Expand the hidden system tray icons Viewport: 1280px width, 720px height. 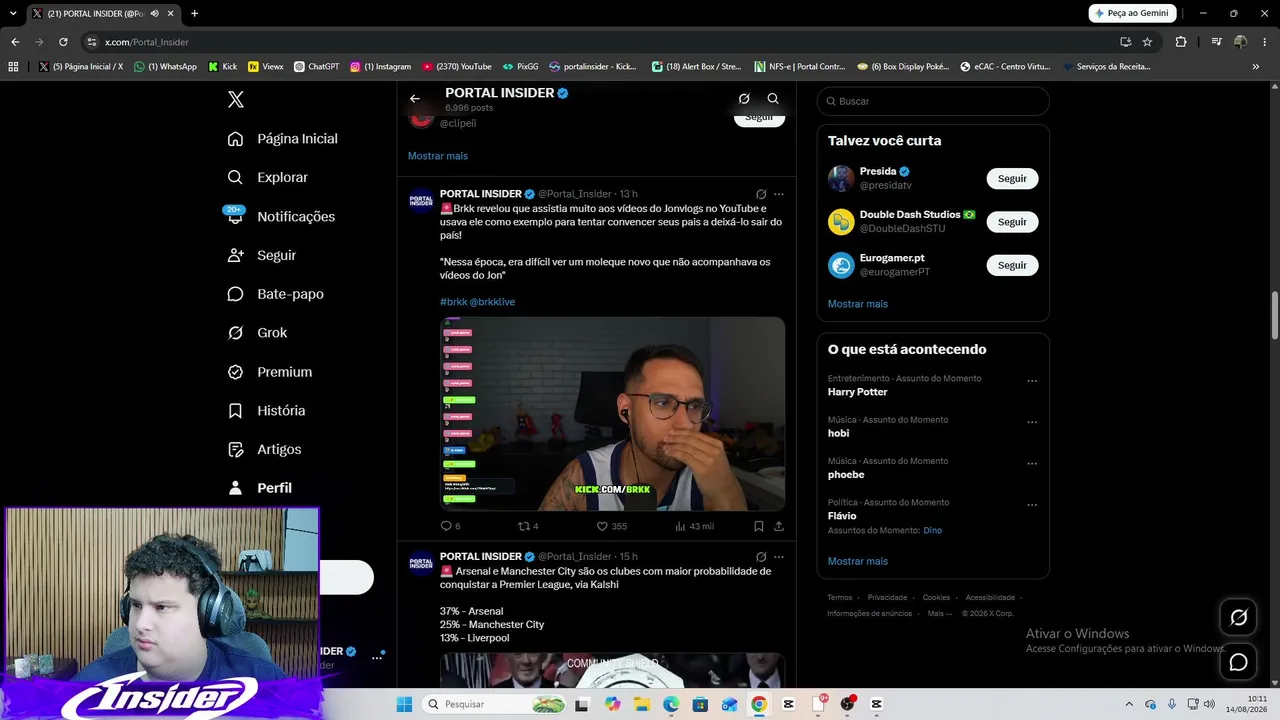click(1129, 704)
